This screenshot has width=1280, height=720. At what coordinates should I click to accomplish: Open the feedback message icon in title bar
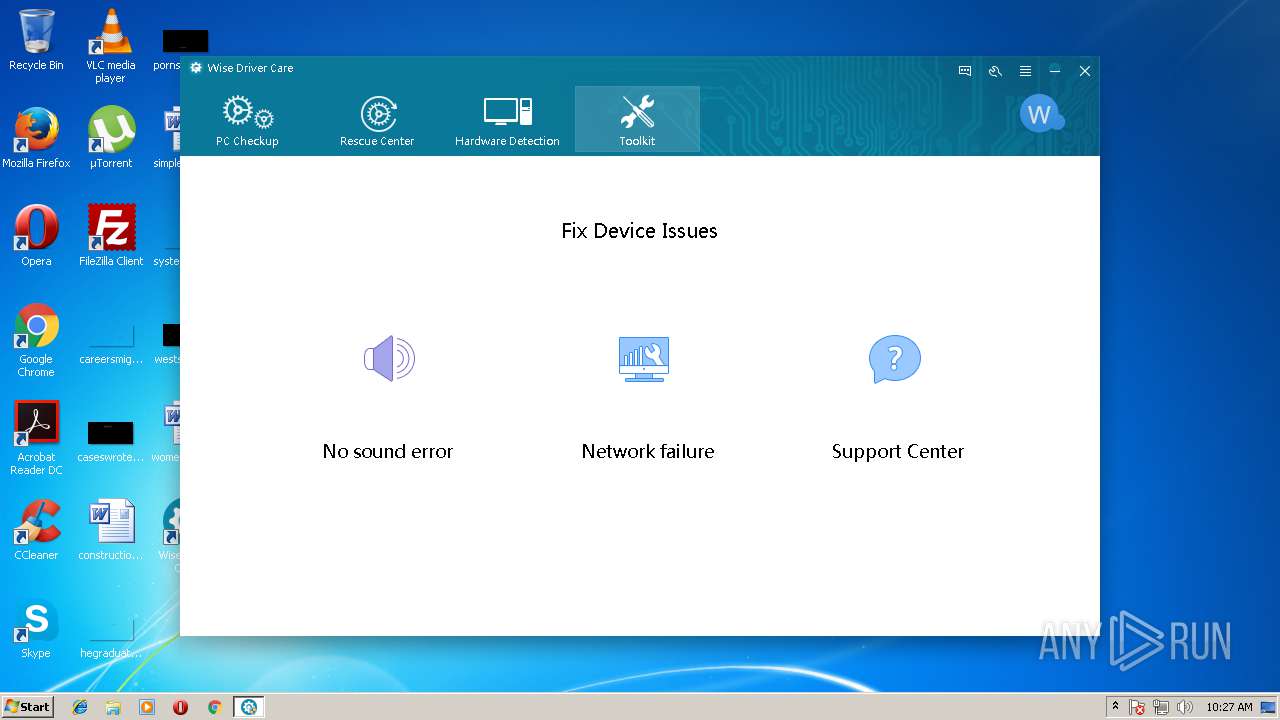pos(965,71)
